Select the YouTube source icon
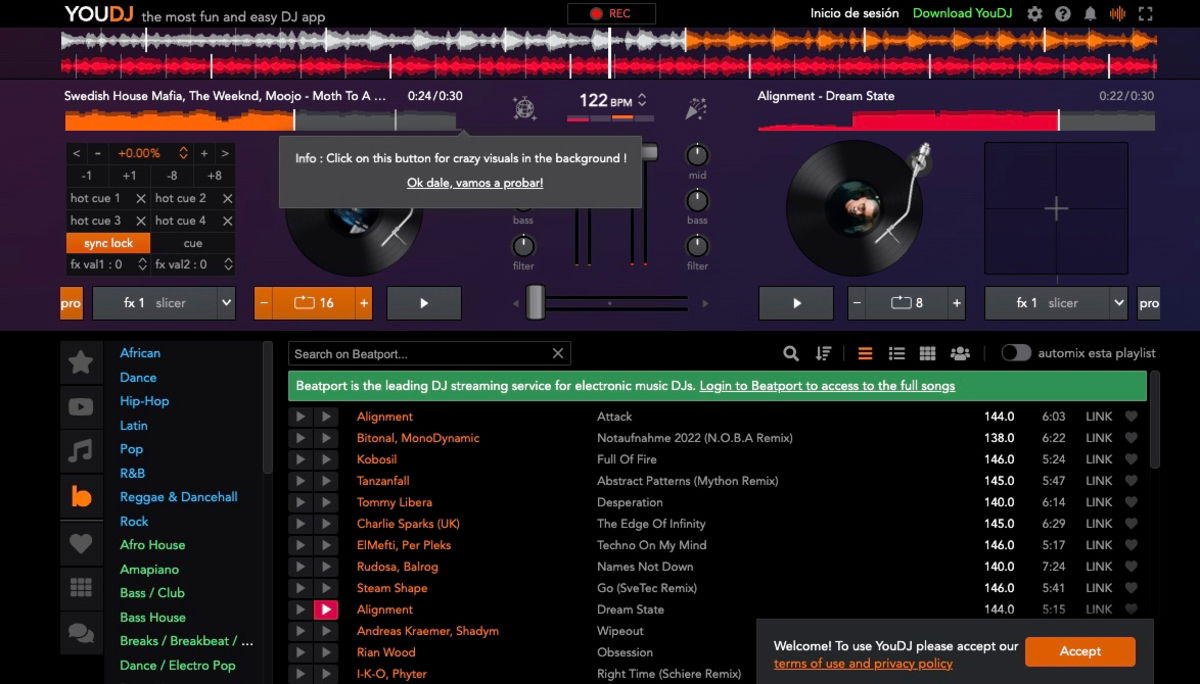The width and height of the screenshot is (1200, 684). 81,405
